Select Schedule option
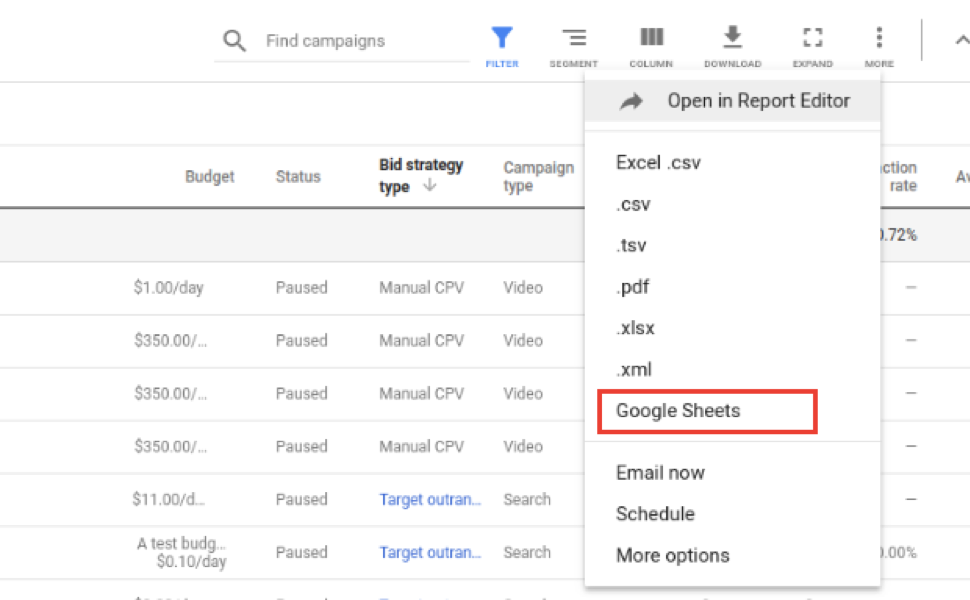Image resolution: width=970 pixels, height=600 pixels. (x=655, y=514)
